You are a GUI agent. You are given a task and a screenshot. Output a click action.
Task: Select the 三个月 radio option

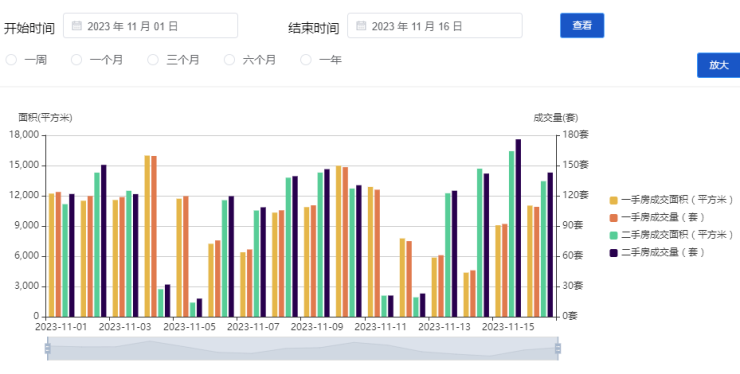[x=153, y=60]
